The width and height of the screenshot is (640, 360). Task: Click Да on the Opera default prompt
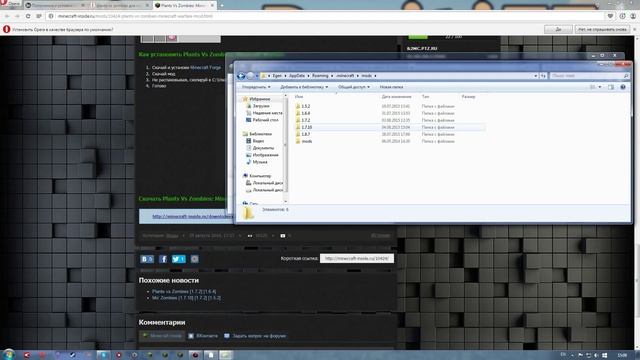558,29
